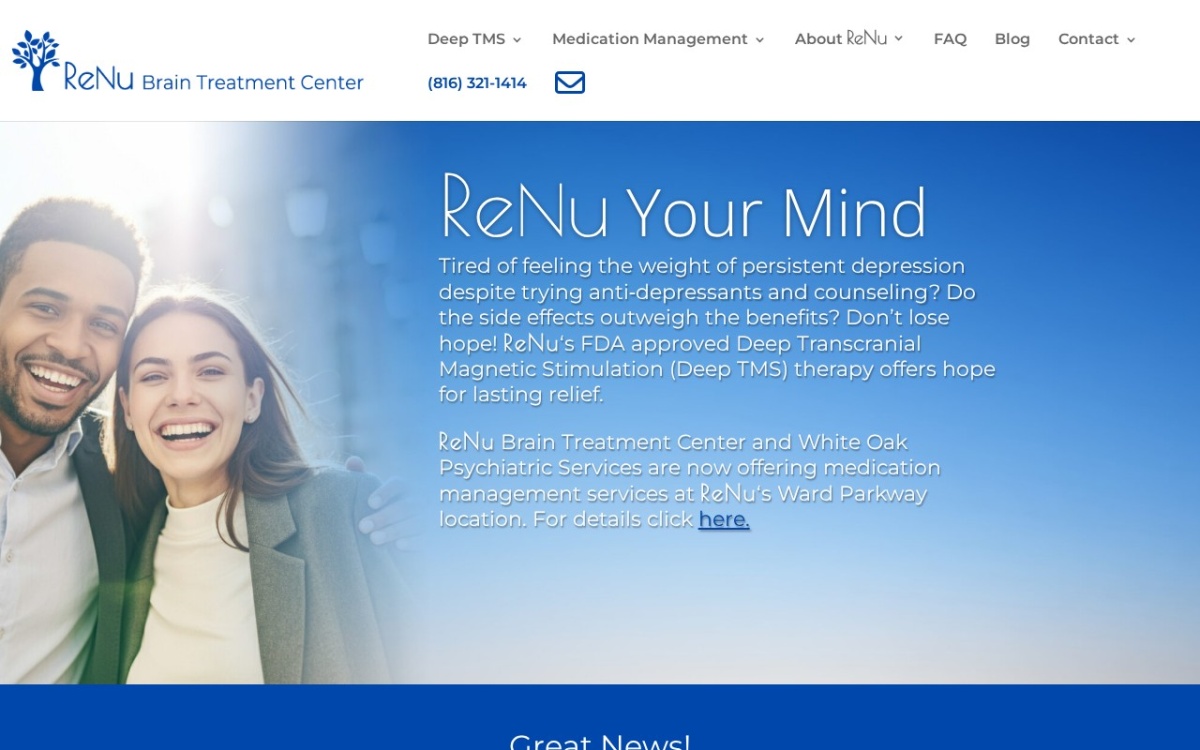The width and height of the screenshot is (1200, 750).
Task: Expand the Contact chevron
Action: 1131,40
